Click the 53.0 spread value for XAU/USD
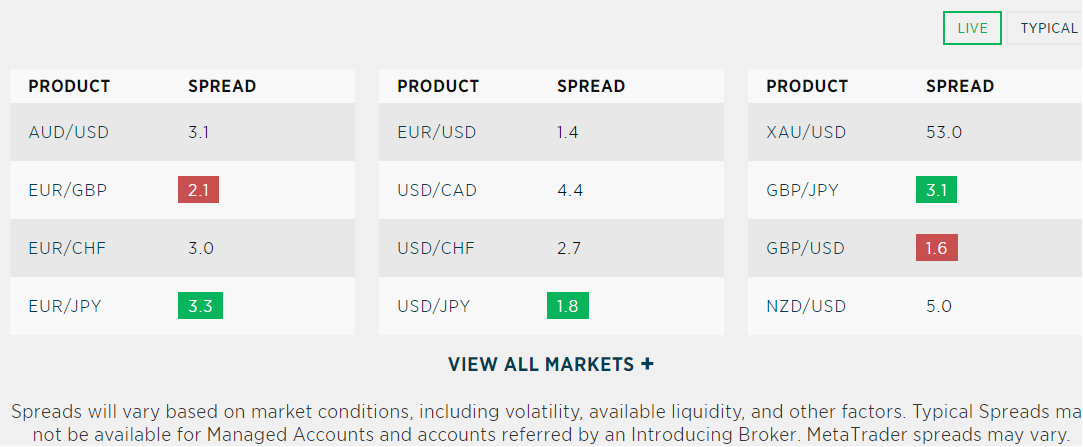This screenshot has height=447, width=1083. click(944, 132)
